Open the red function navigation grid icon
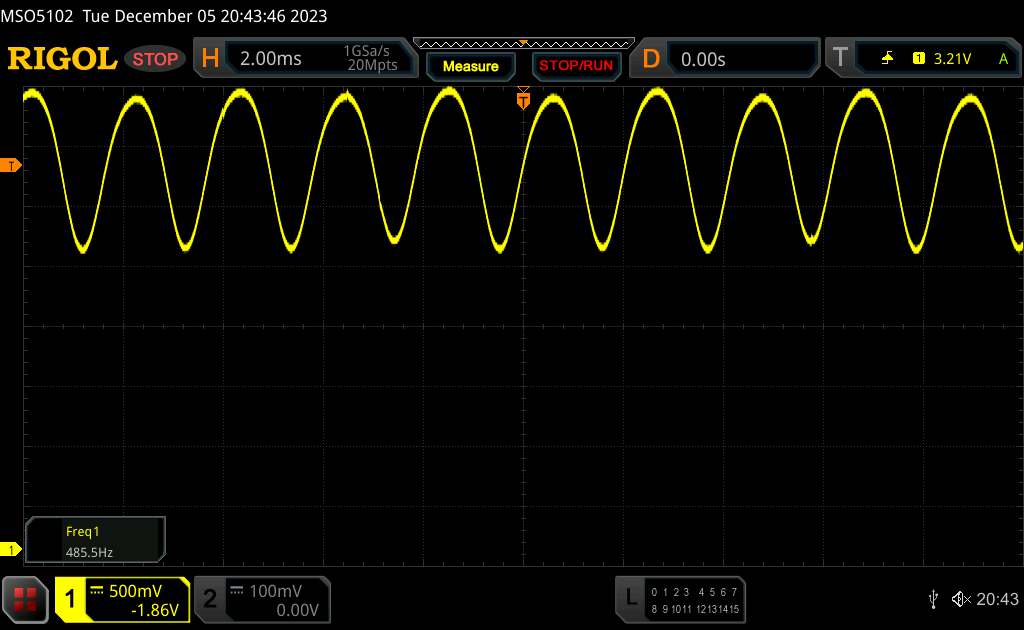The image size is (1024, 630). click(25, 599)
